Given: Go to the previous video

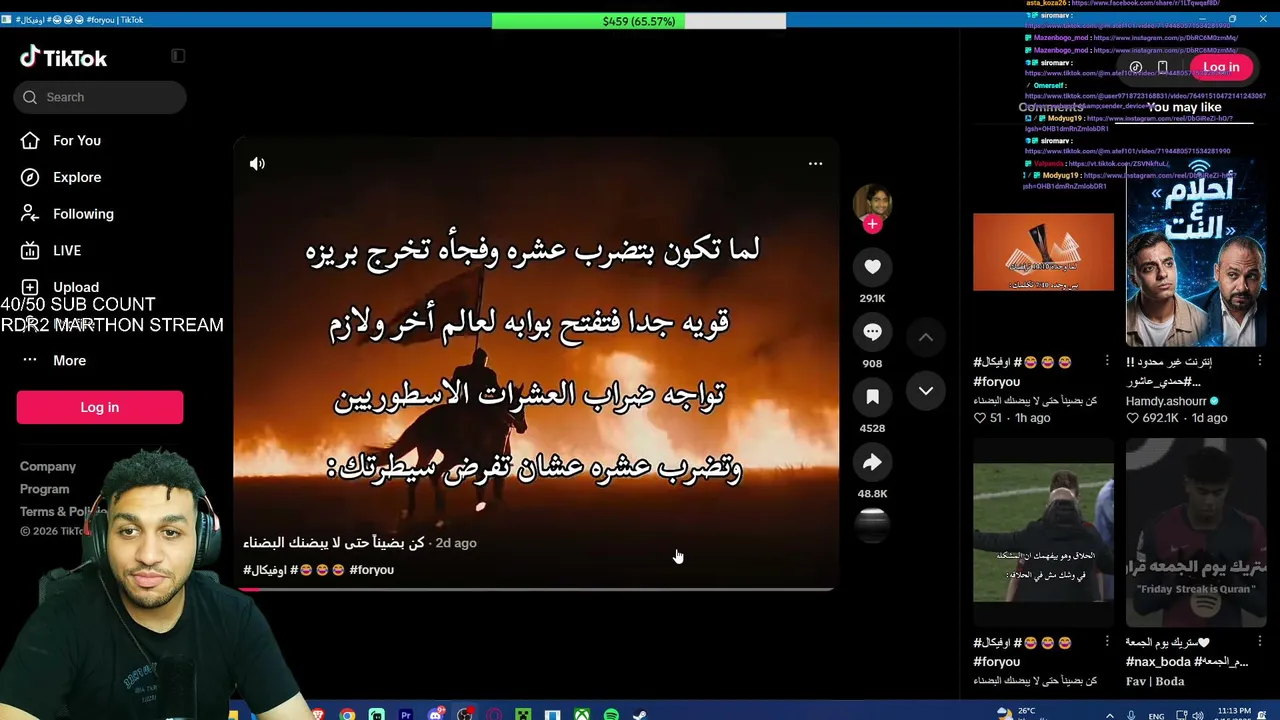Looking at the screenshot, I should click(x=926, y=338).
